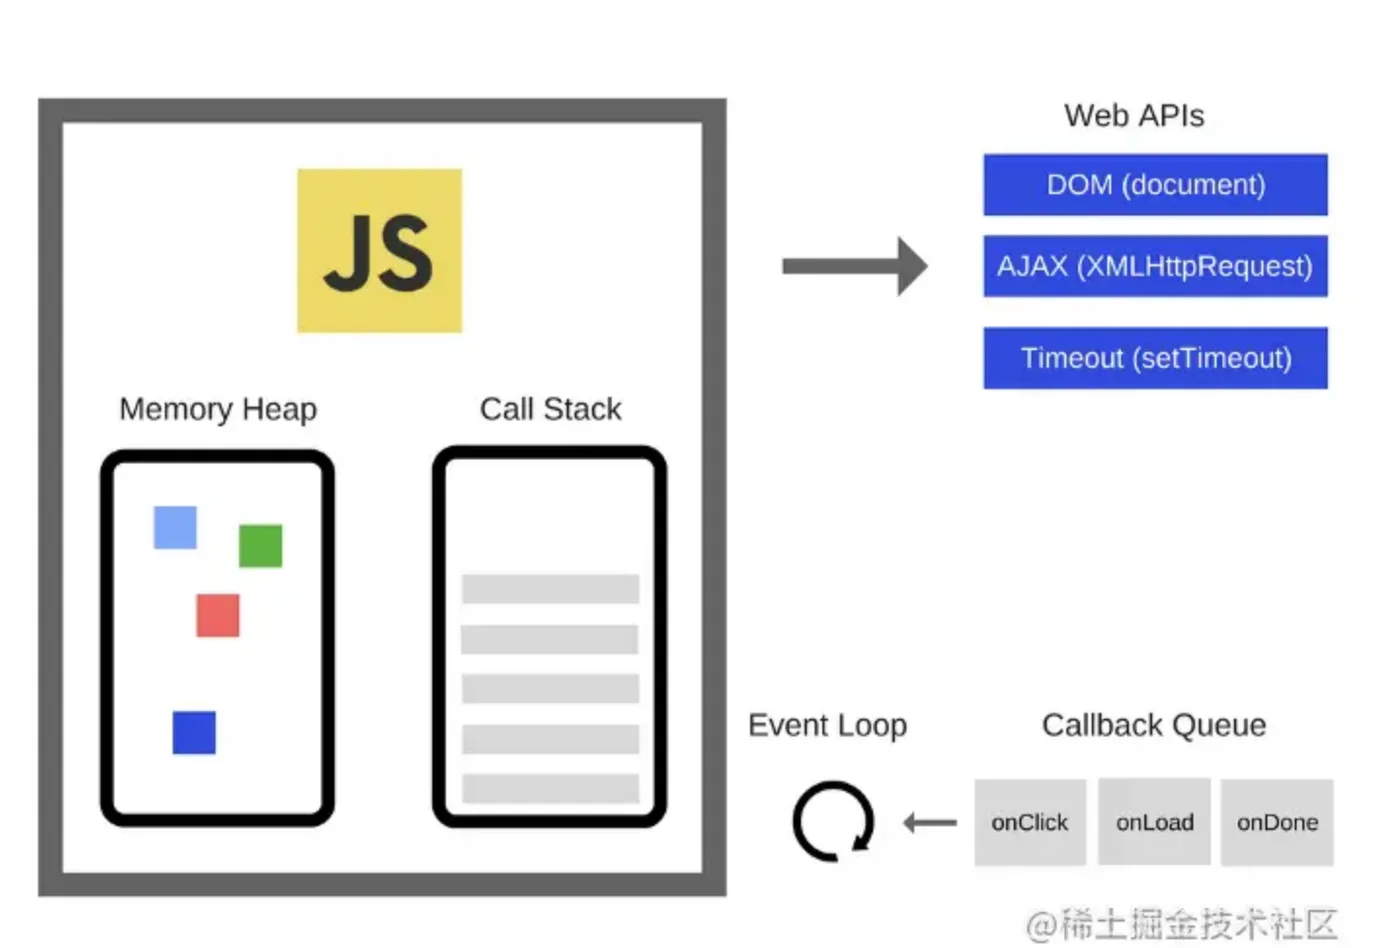Click the "Web APIs" heading
1400x948 pixels.
[1134, 116]
